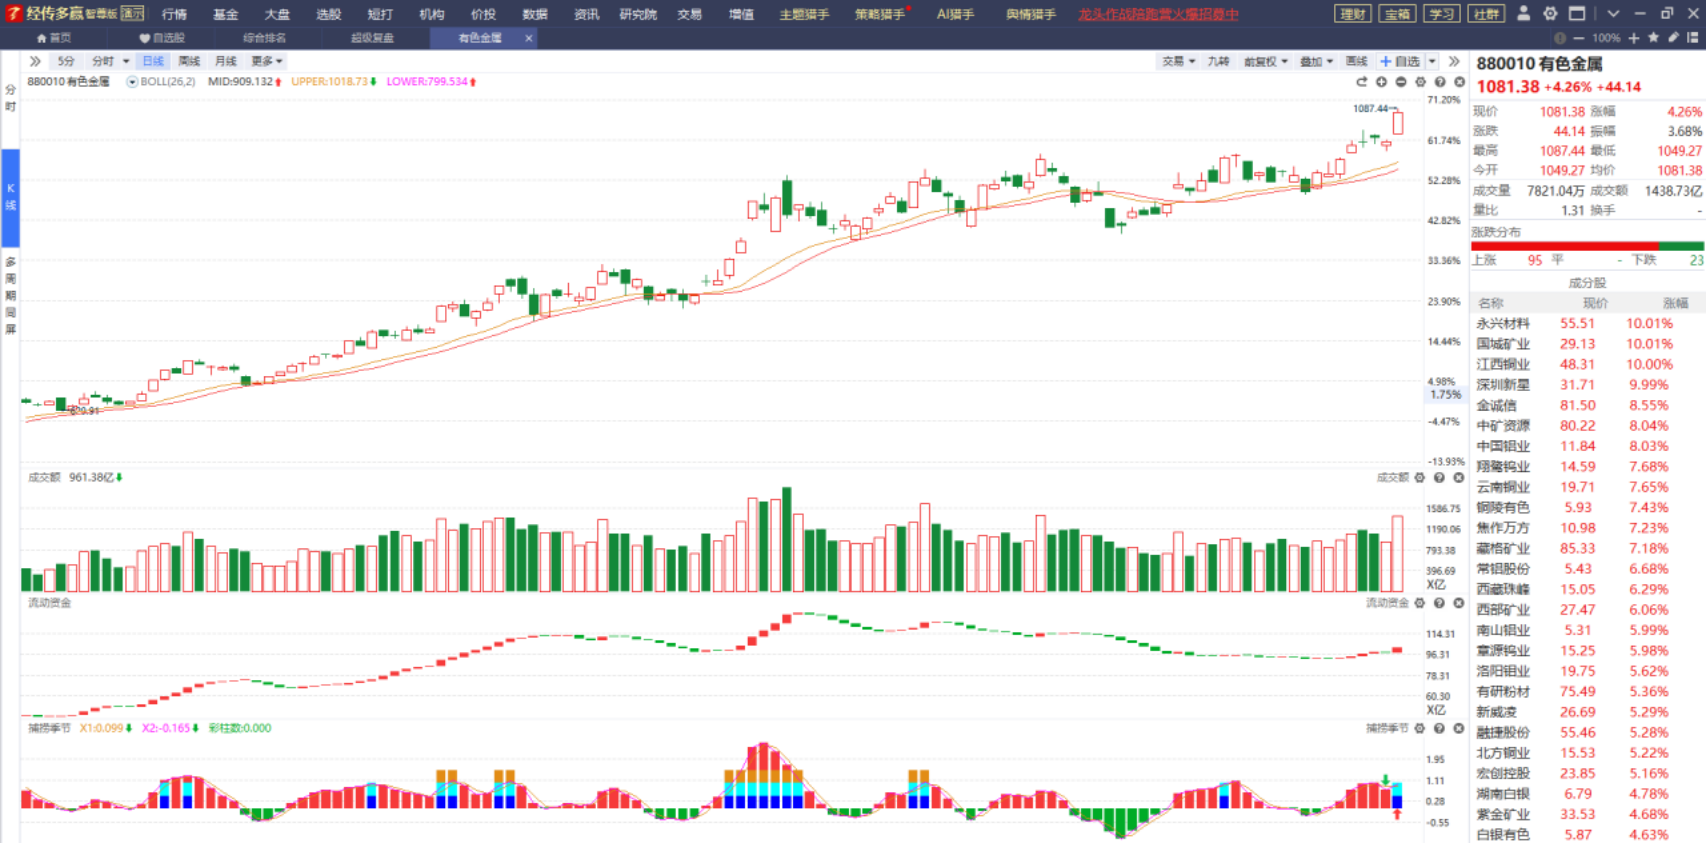Click the star favorite icon in the top bar

[1653, 38]
